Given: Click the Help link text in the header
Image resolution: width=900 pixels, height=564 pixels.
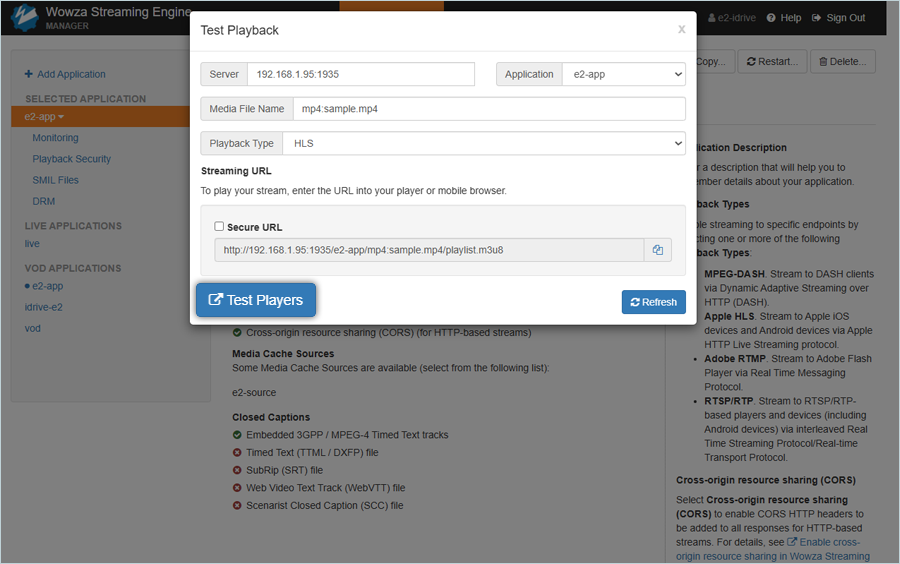Looking at the screenshot, I should pyautogui.click(x=790, y=18).
